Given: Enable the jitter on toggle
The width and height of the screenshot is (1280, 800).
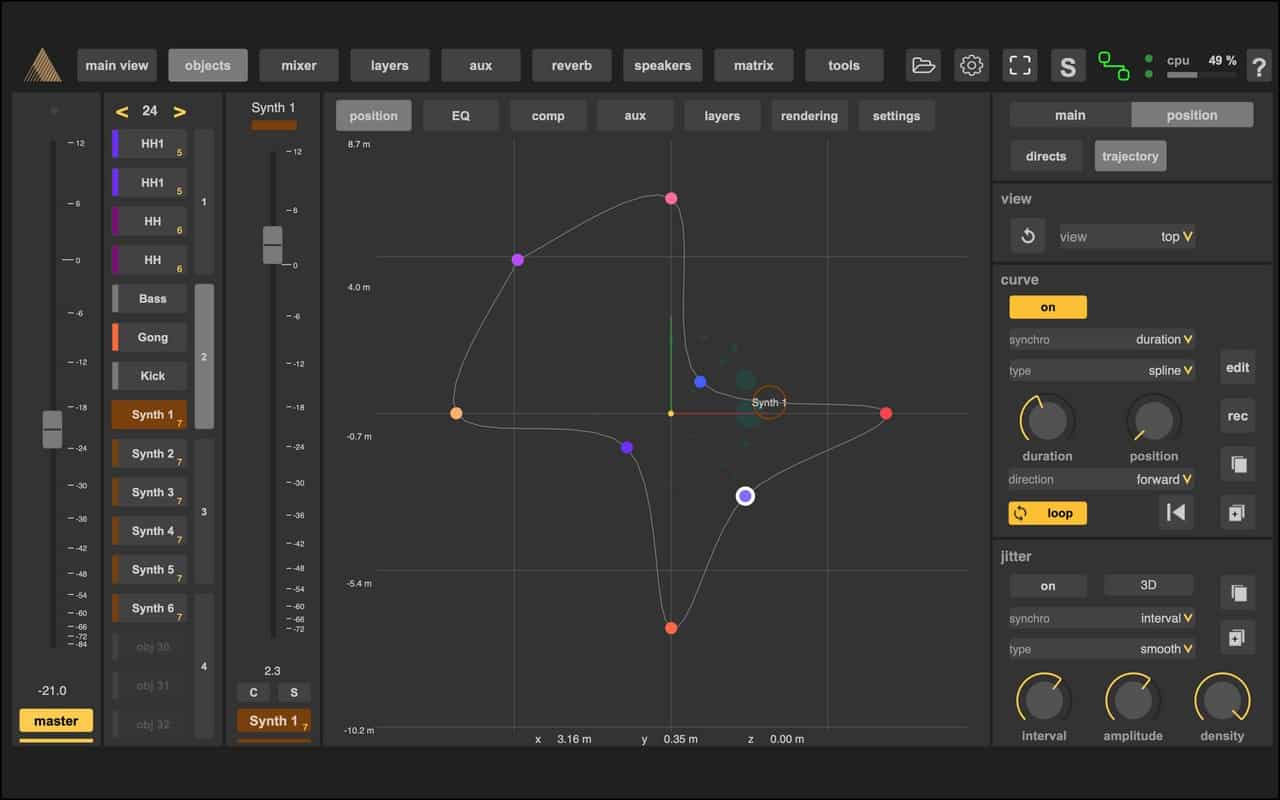Looking at the screenshot, I should point(1047,586).
